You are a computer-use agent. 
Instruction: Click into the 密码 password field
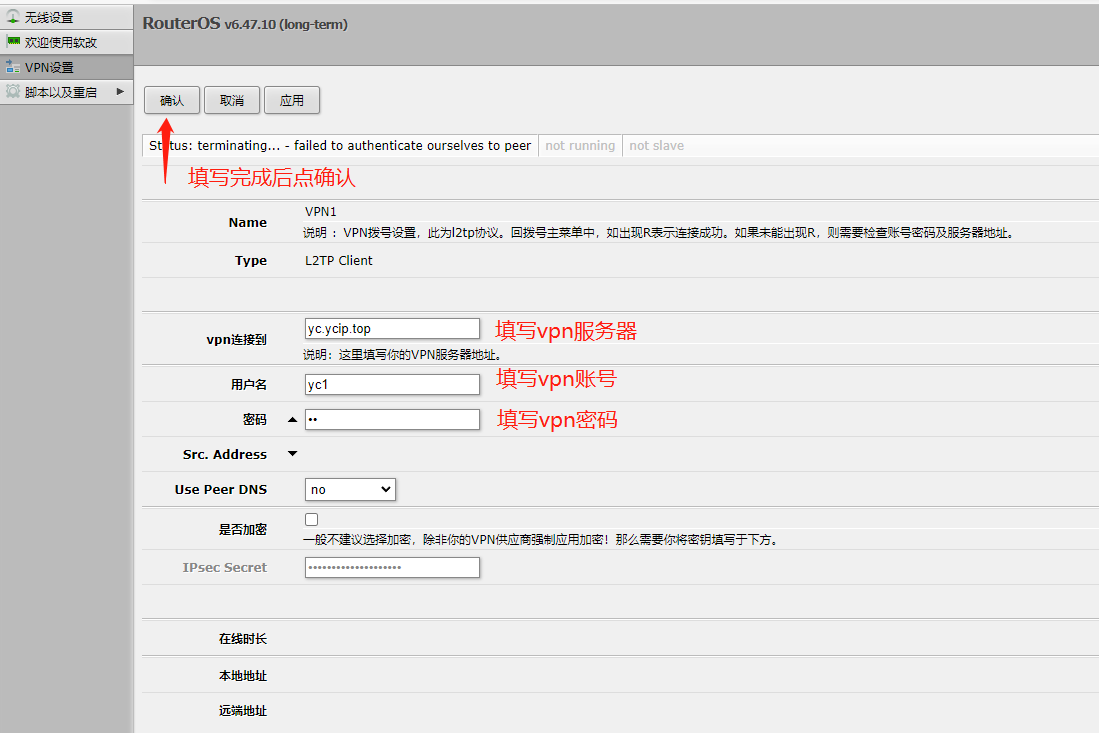pyautogui.click(x=392, y=420)
